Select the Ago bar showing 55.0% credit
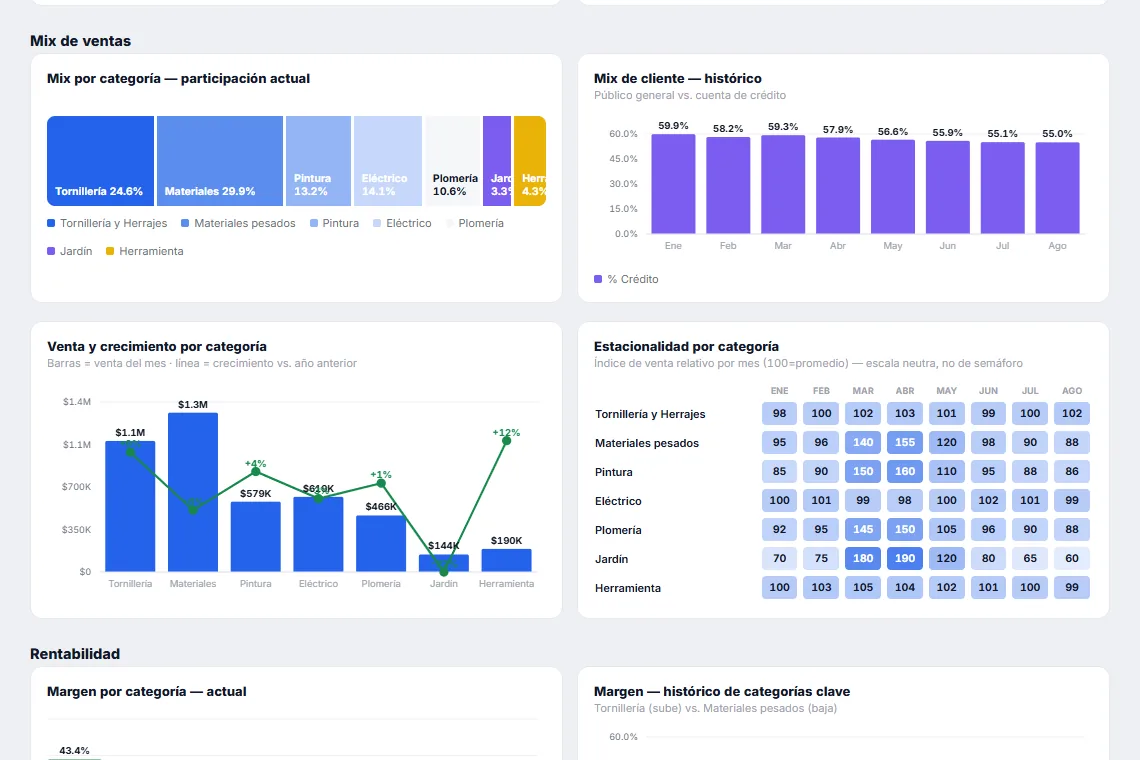This screenshot has width=1140, height=760. point(1057,188)
